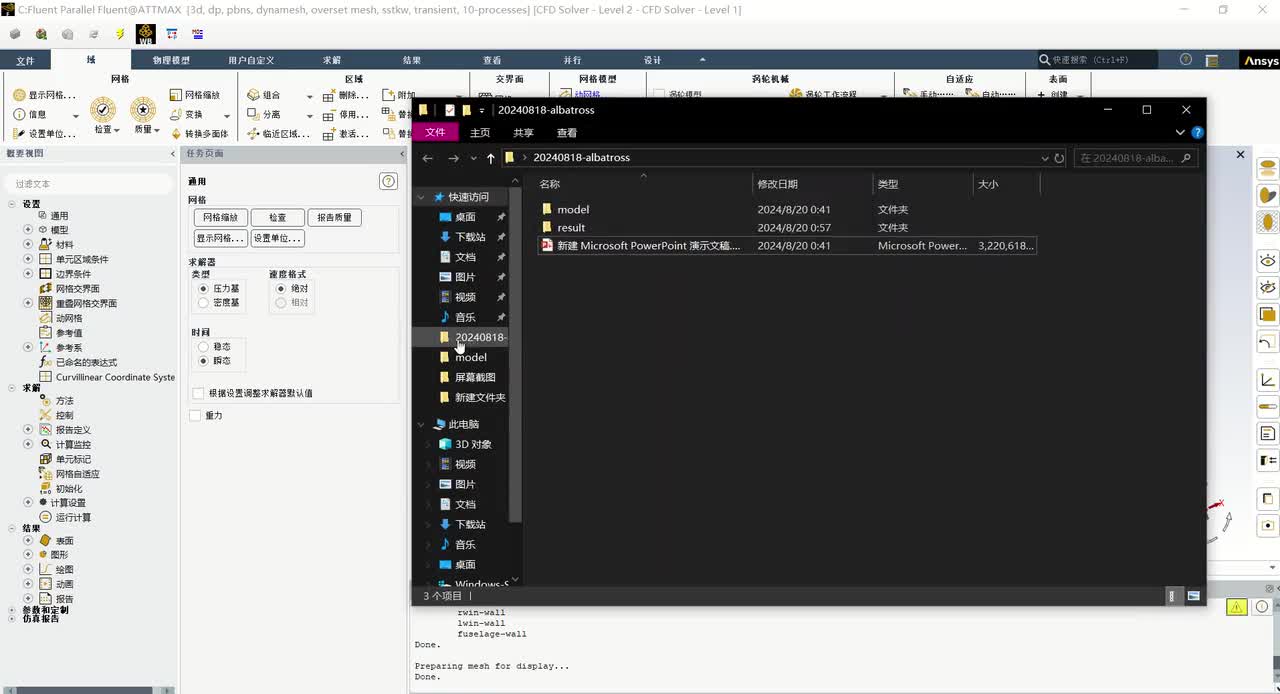
Task: Click PowerPoint file icon in Explorer list
Action: 547,245
